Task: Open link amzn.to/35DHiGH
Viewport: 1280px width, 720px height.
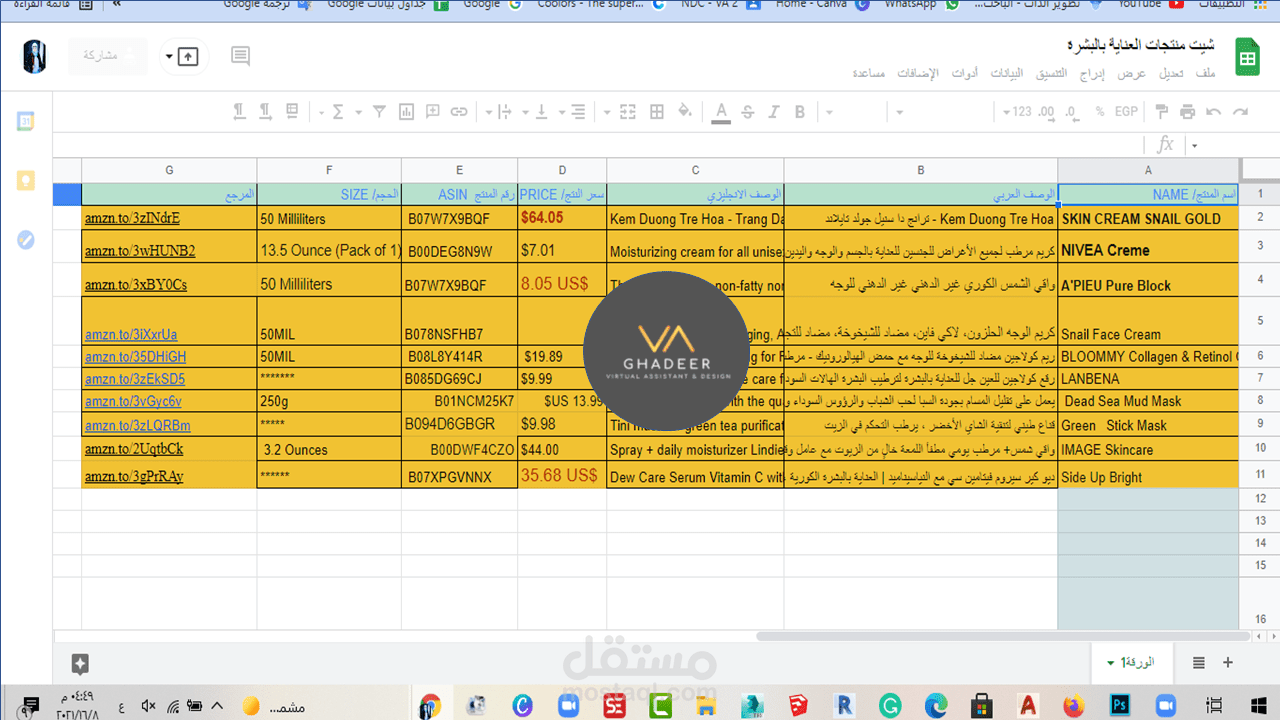Action: (x=135, y=356)
